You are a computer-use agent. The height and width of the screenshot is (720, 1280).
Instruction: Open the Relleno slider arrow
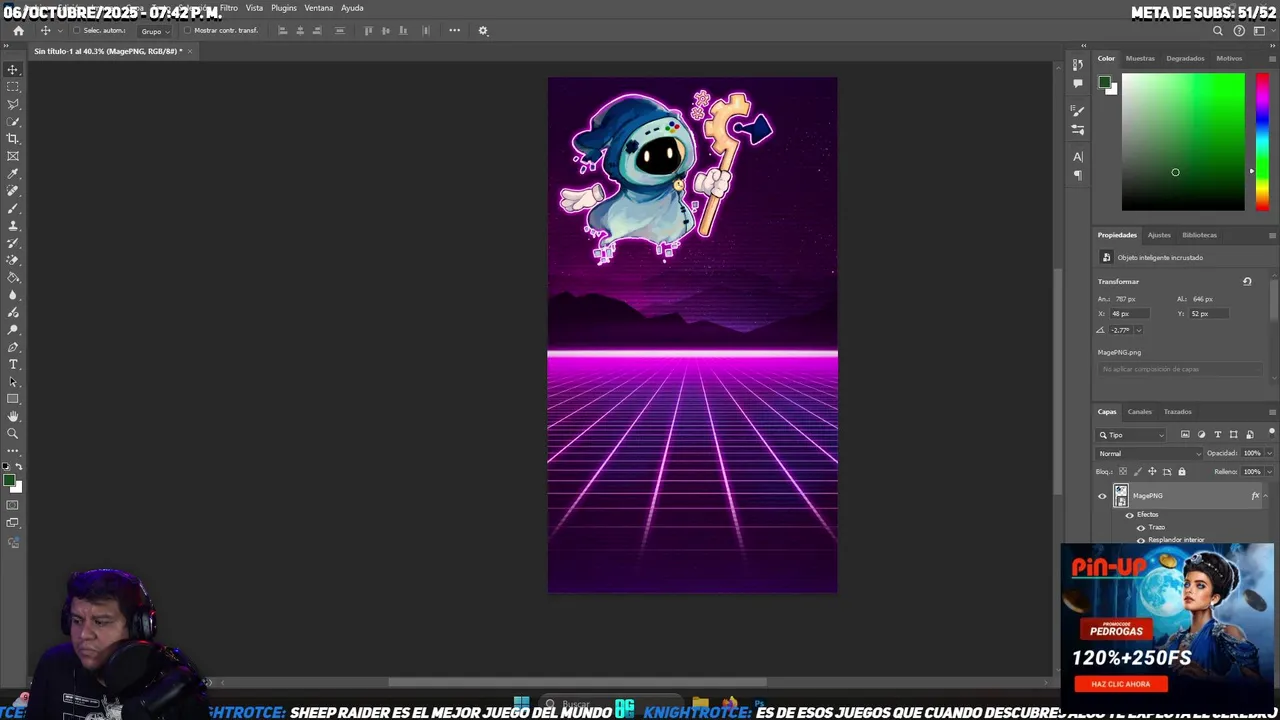point(1269,472)
